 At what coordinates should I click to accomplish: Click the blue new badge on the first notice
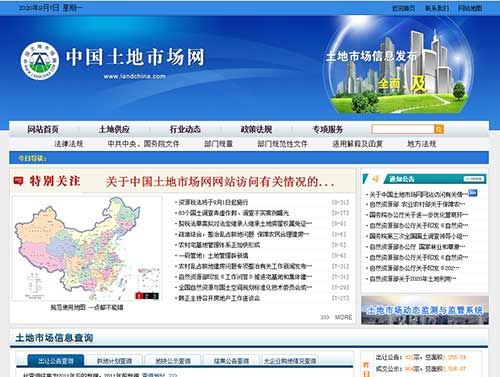click(473, 193)
